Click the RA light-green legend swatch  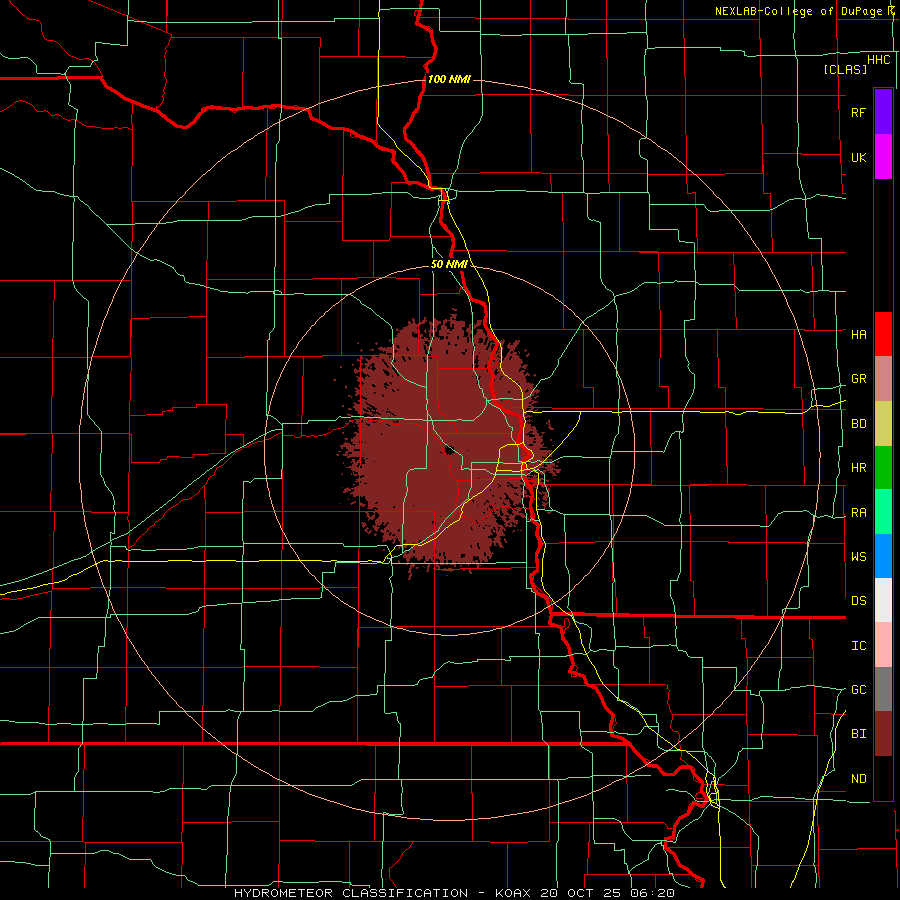pos(883,512)
